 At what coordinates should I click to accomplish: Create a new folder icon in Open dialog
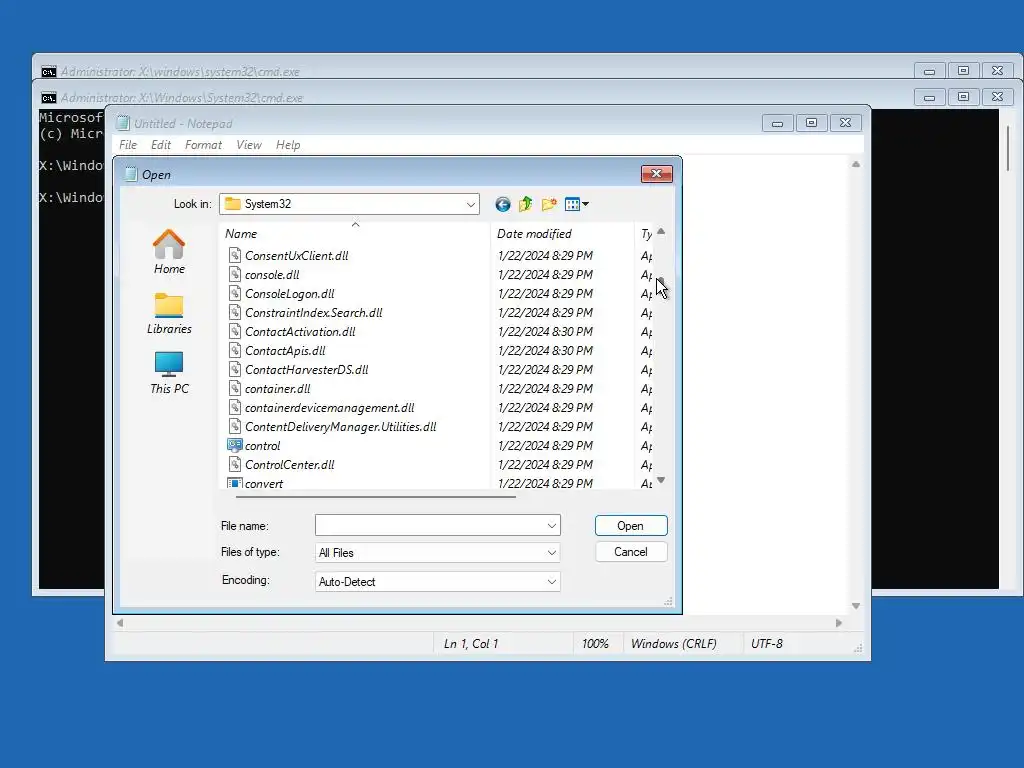[549, 204]
